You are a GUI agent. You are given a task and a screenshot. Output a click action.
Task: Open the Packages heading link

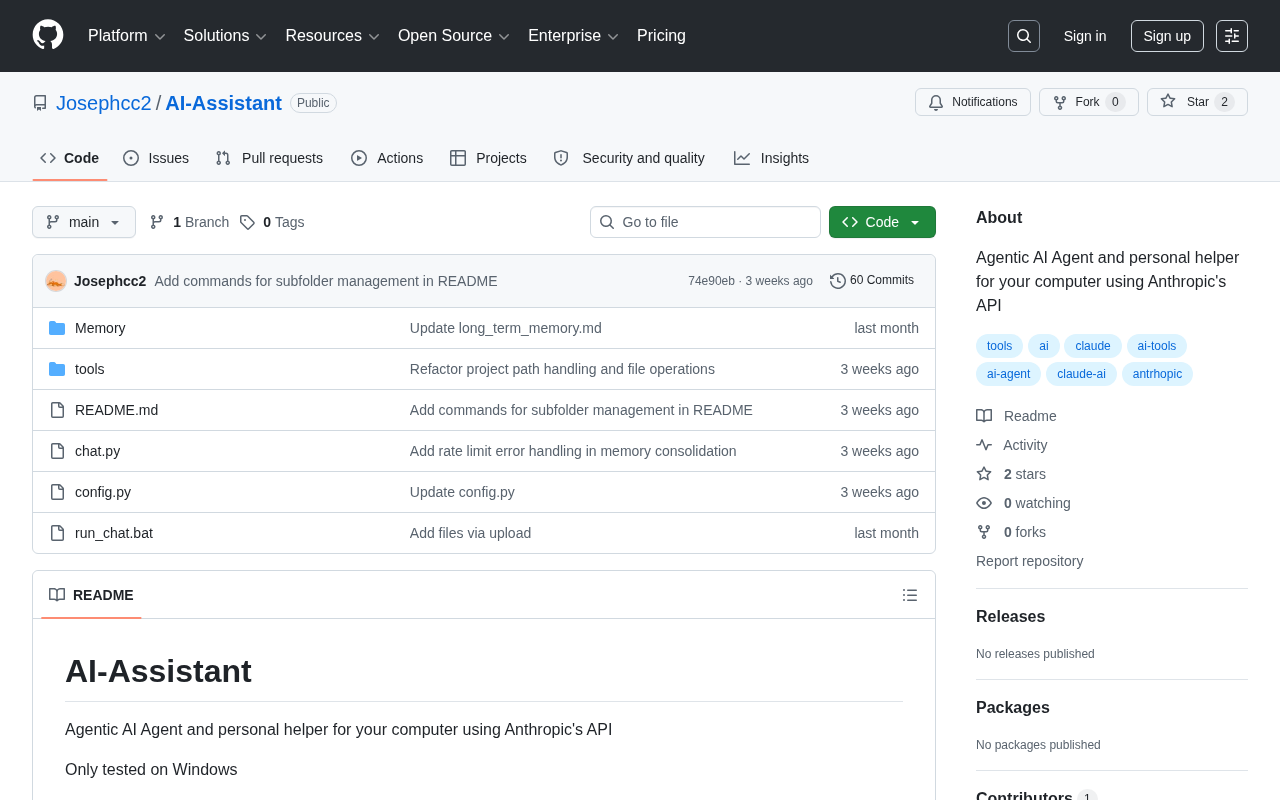1013,708
